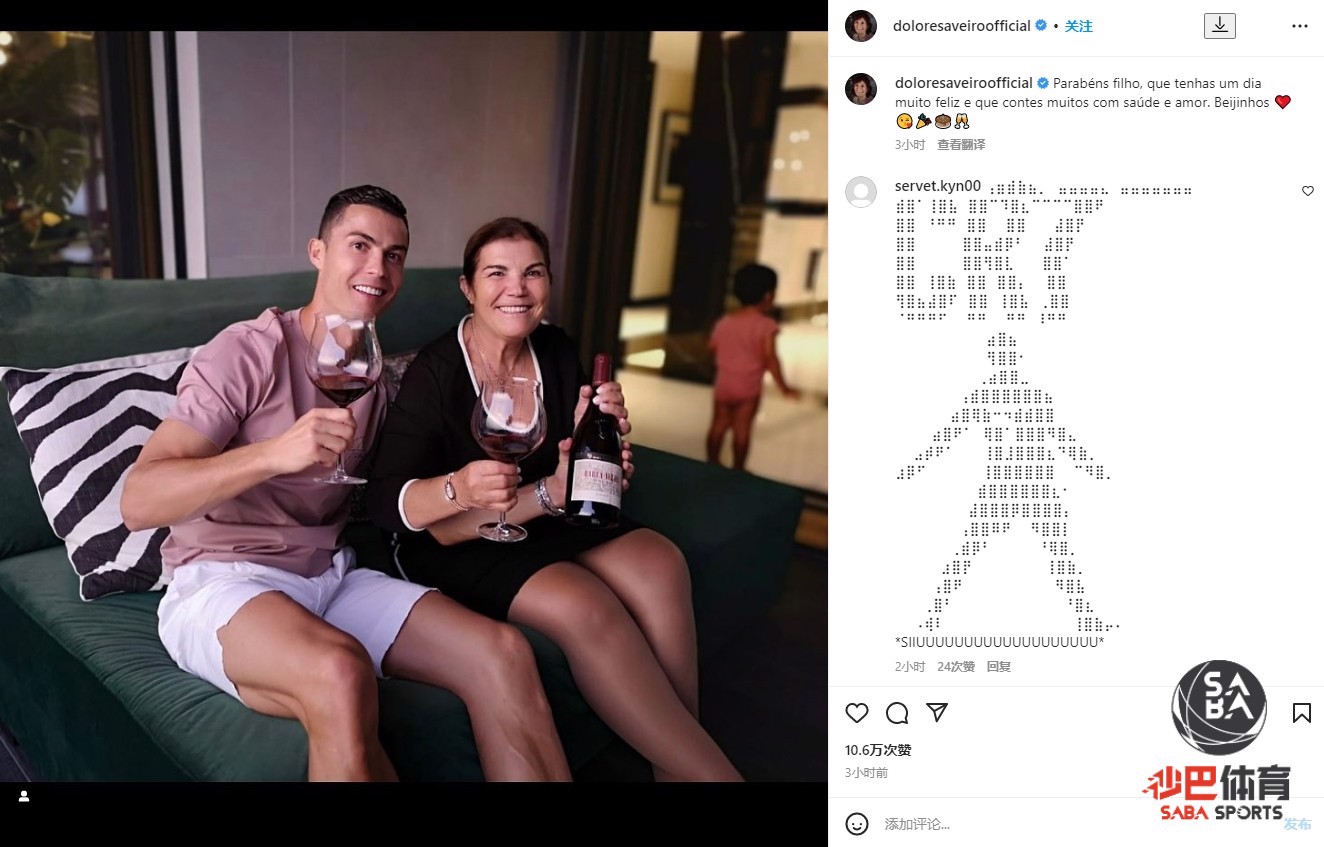Open doloresaveiroofficial profile from header username
The image size is (1324, 847).
(x=961, y=26)
